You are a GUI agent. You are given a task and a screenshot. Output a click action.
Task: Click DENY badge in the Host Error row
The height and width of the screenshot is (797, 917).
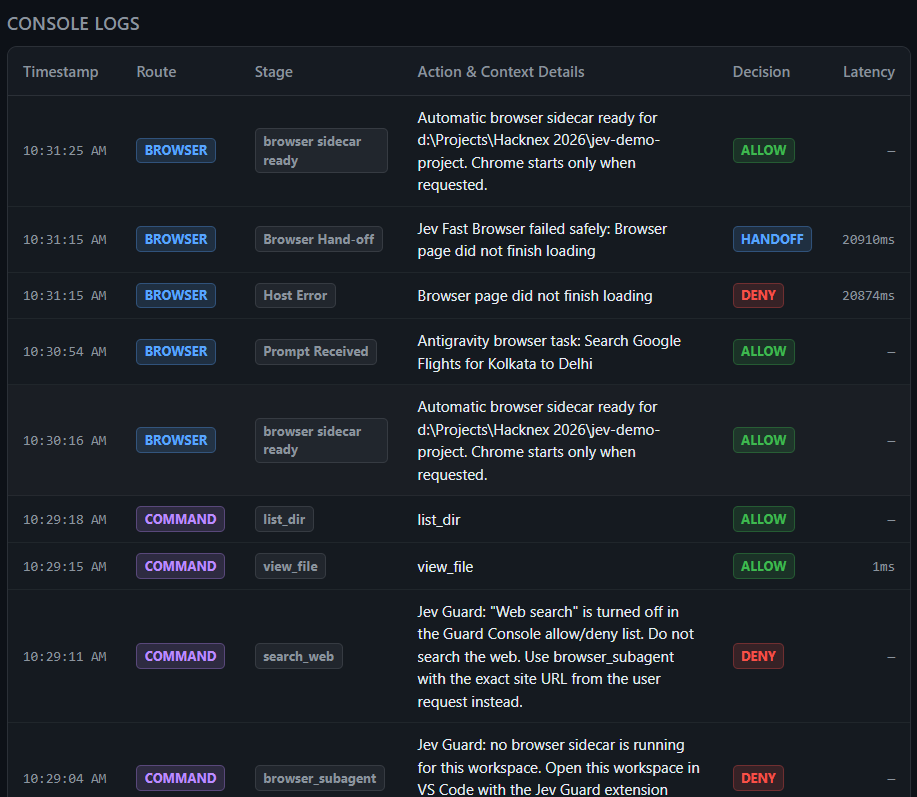click(758, 295)
